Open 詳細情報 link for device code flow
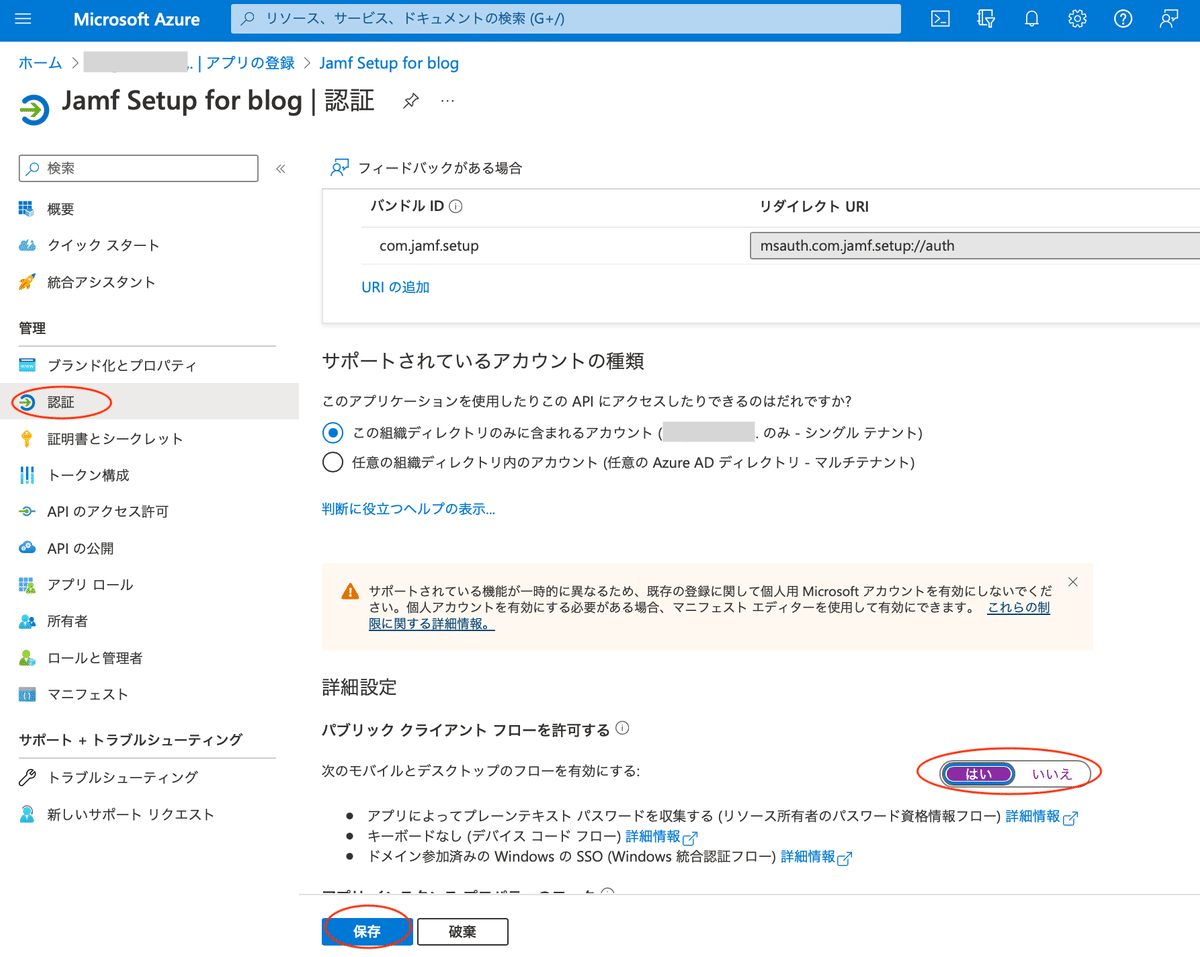This screenshot has height=957, width=1200. click(x=661, y=836)
